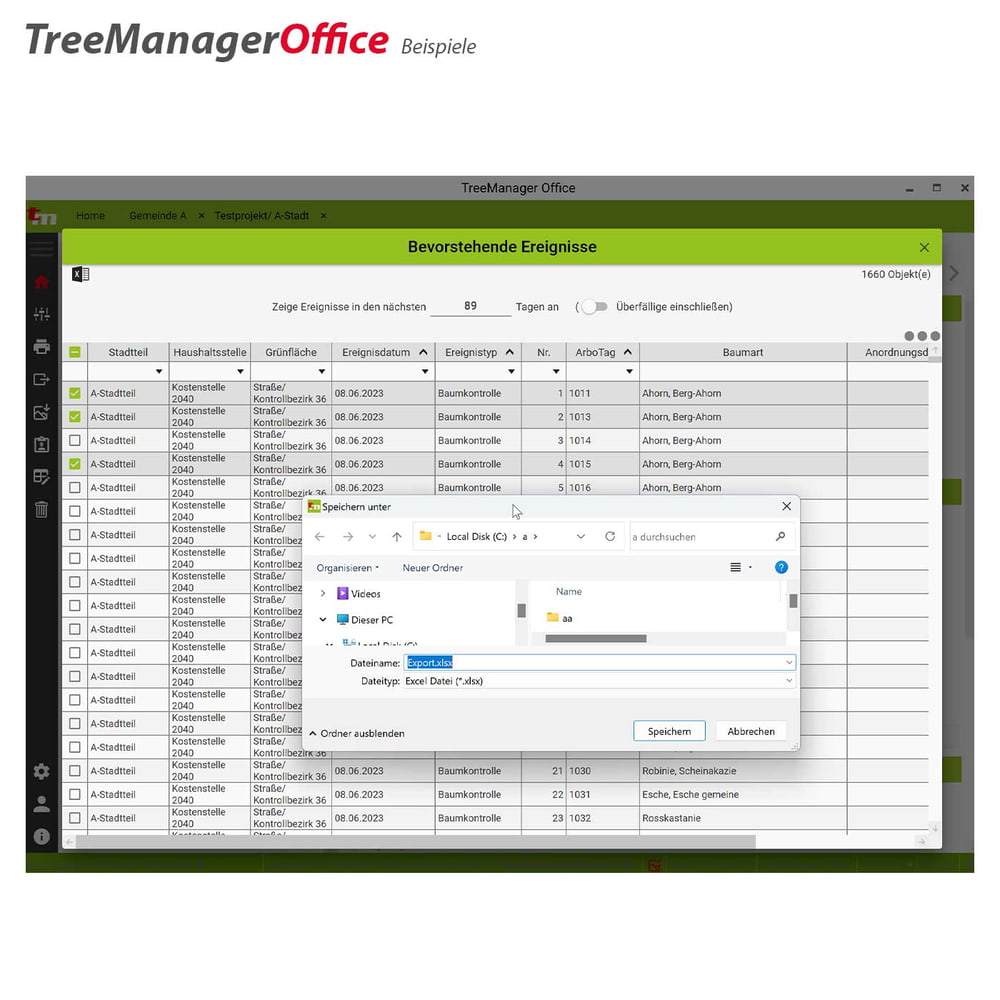This screenshot has height=1000, width=1000.
Task: Click the right chevron beside object count
Action: point(953,274)
